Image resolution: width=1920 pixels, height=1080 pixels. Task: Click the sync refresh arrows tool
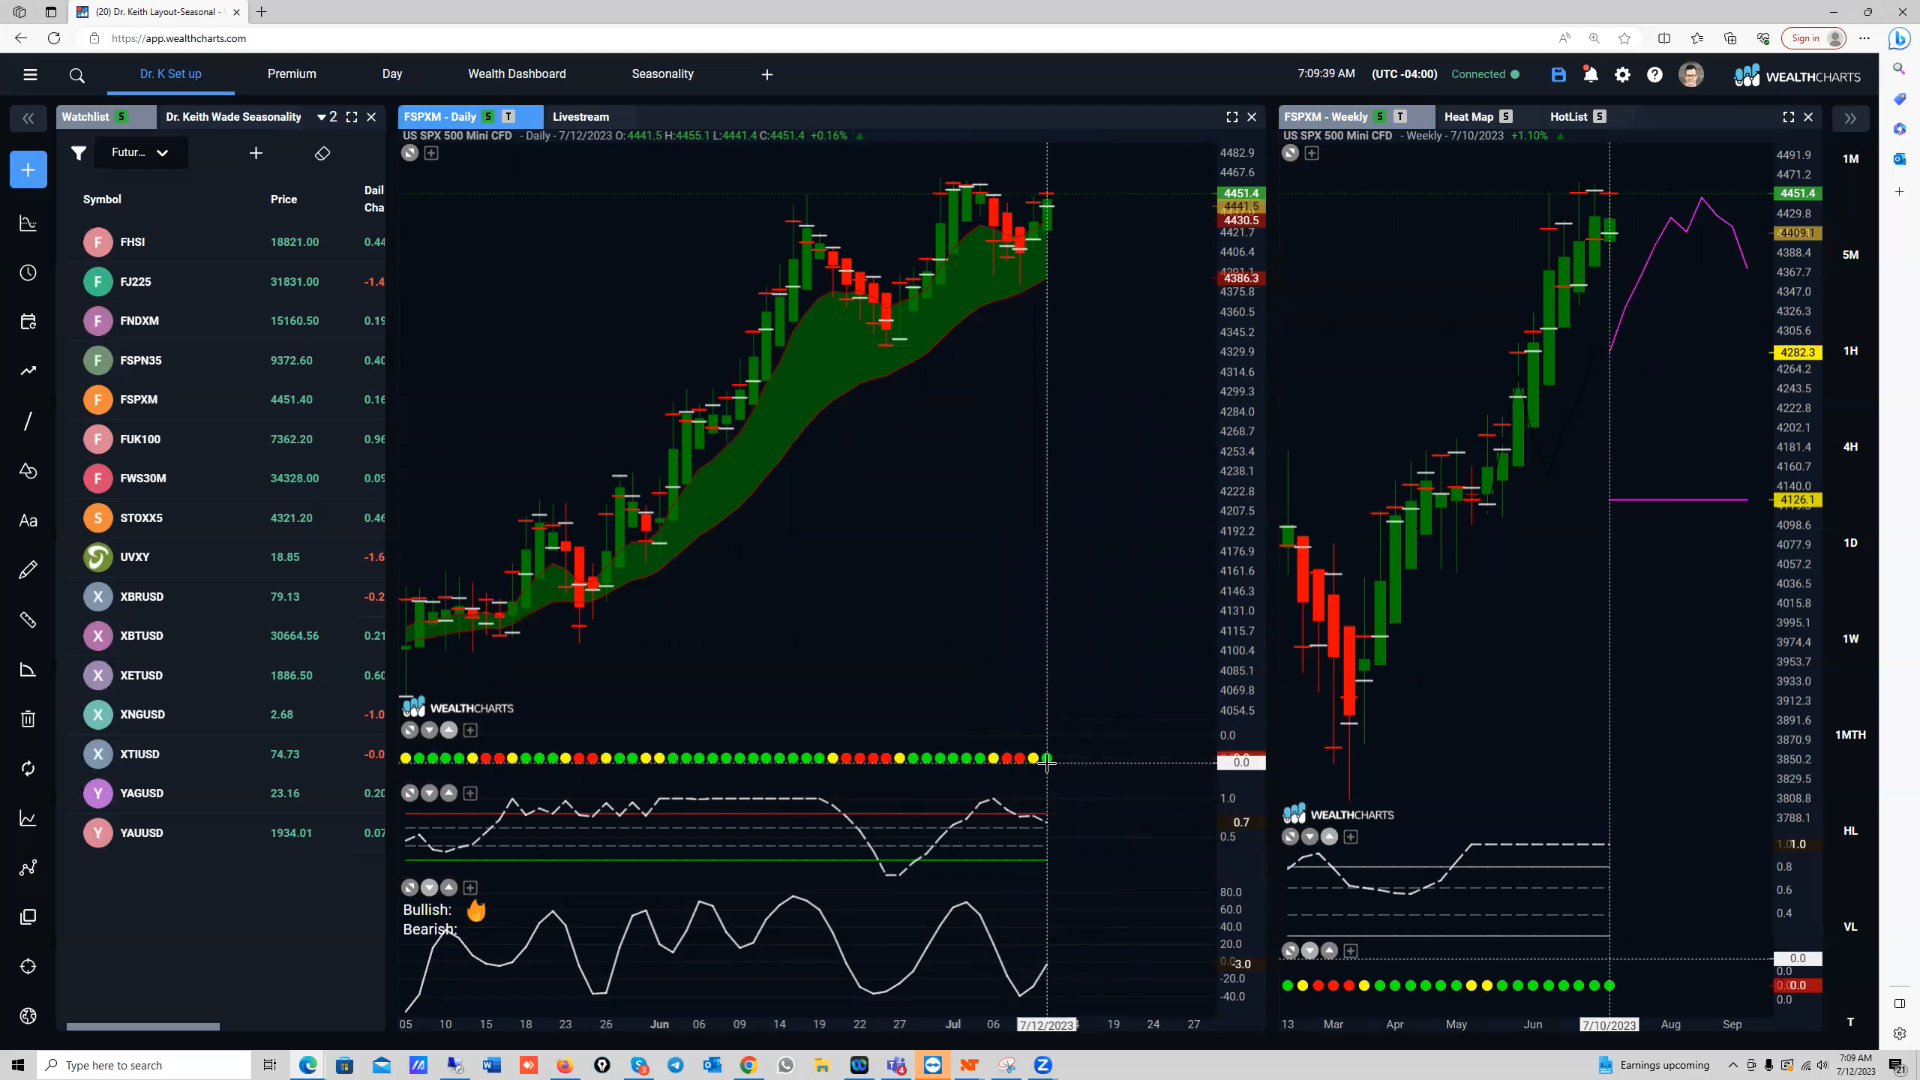tap(28, 768)
